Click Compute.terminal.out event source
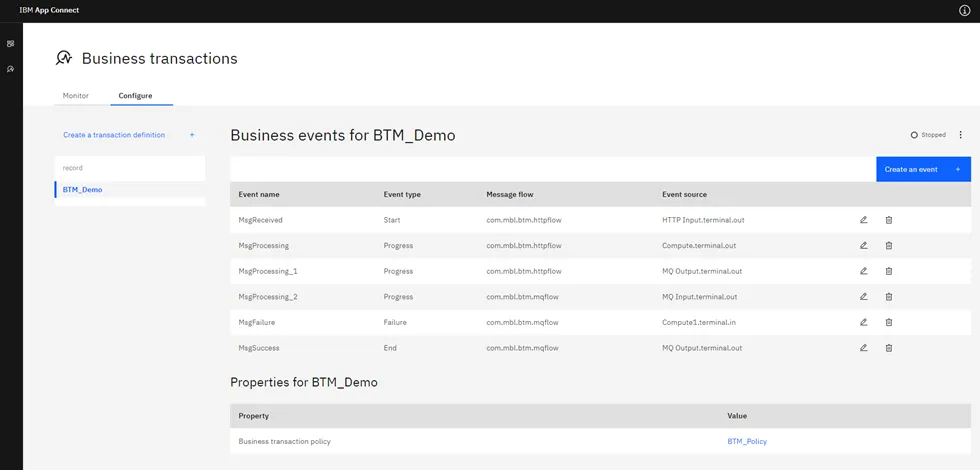The width and height of the screenshot is (980, 470). coord(699,246)
